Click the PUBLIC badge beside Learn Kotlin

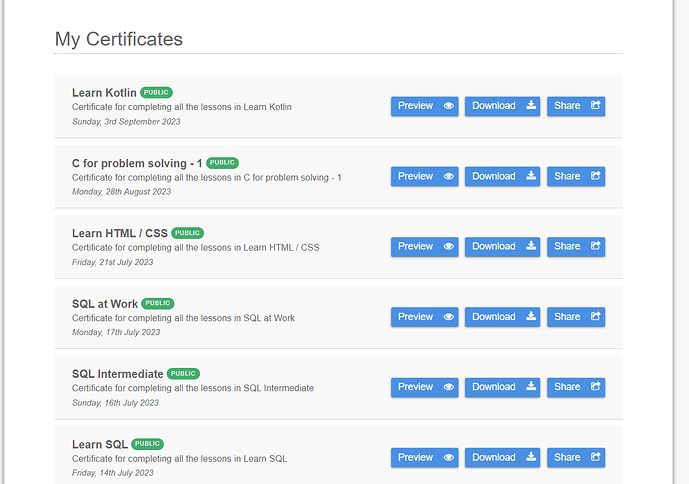coord(156,92)
